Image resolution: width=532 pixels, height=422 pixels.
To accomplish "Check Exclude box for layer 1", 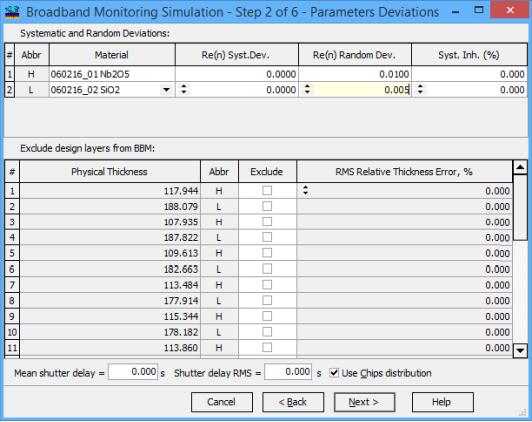I will point(267,191).
